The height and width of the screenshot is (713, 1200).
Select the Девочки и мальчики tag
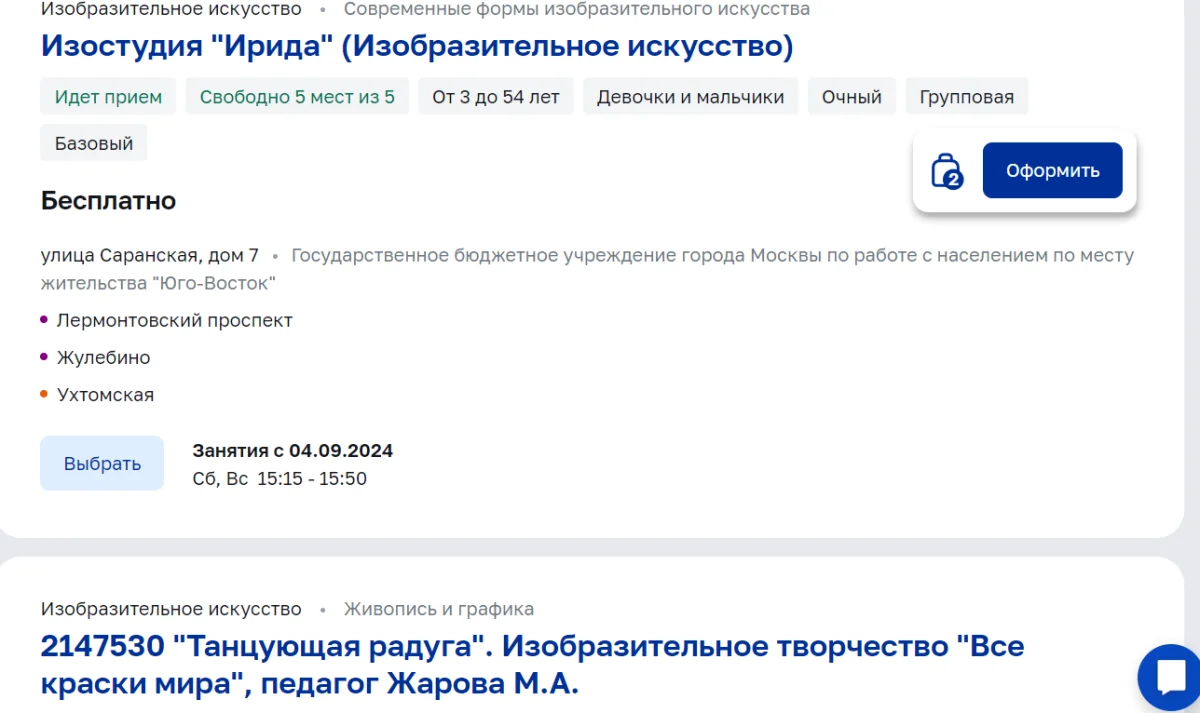coord(691,97)
